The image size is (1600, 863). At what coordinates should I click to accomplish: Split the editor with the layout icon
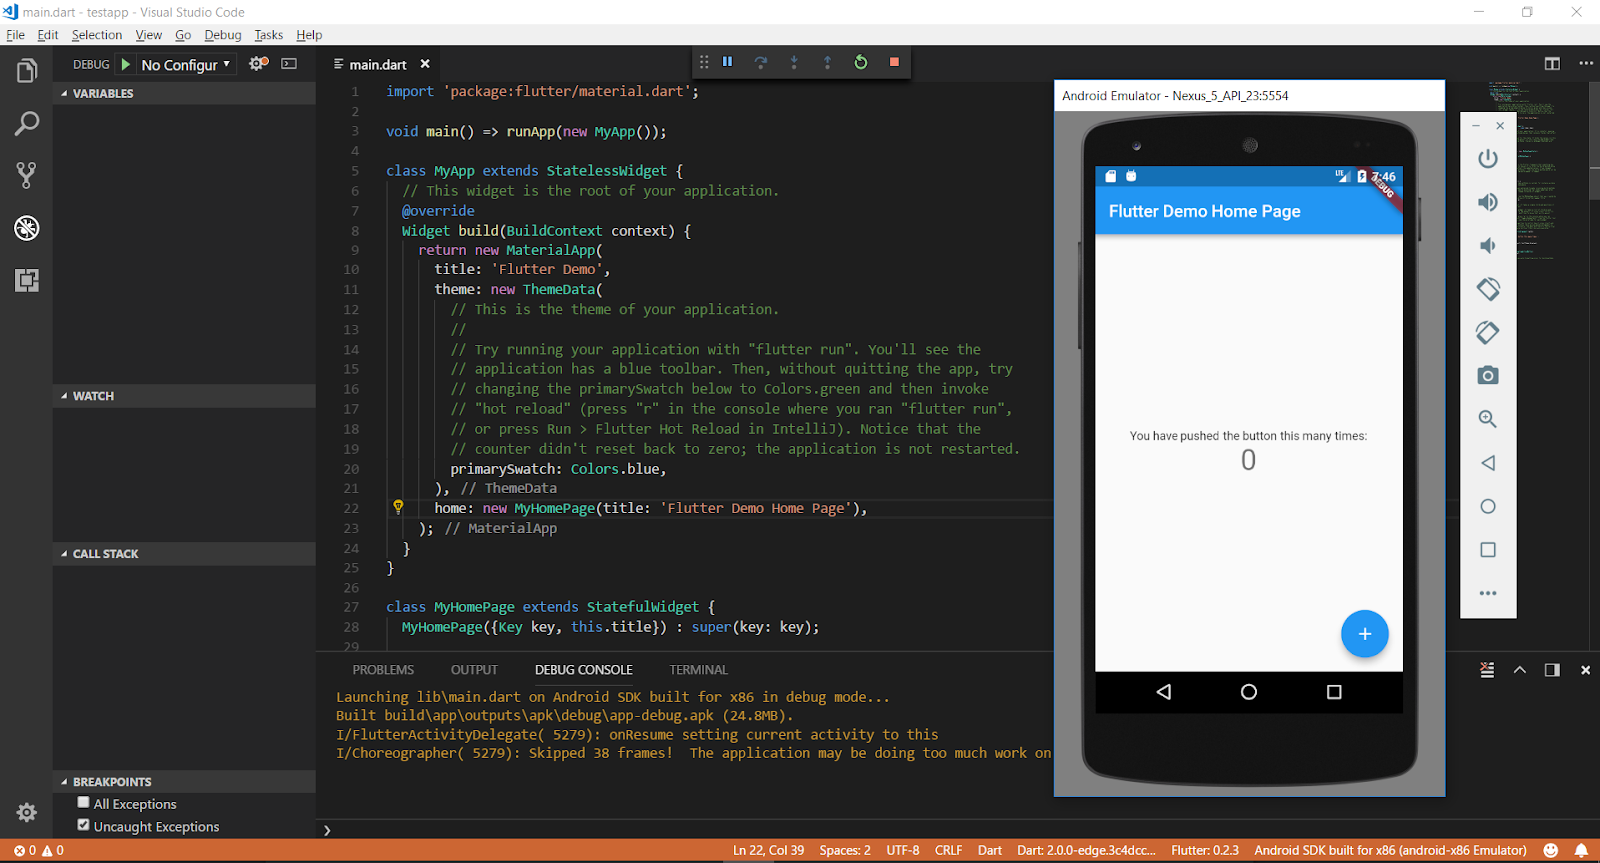click(1552, 63)
